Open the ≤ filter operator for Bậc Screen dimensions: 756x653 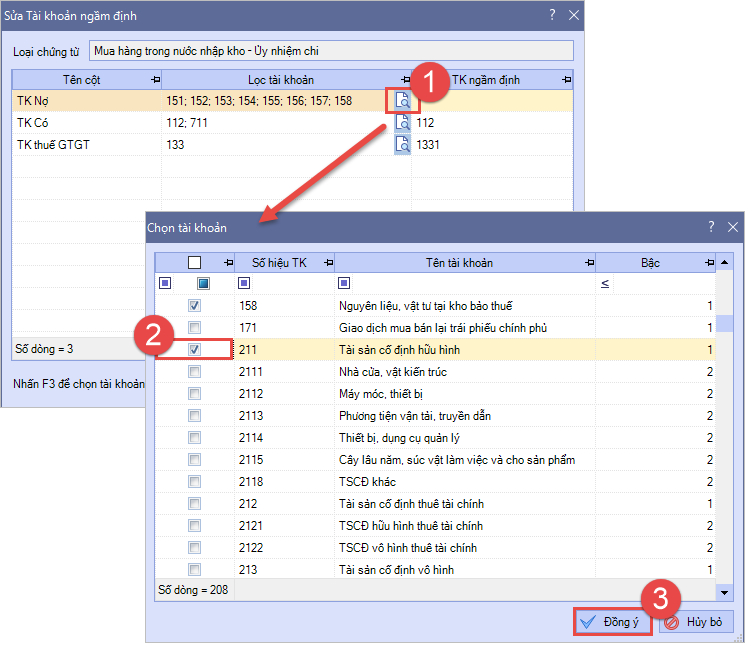coord(605,284)
